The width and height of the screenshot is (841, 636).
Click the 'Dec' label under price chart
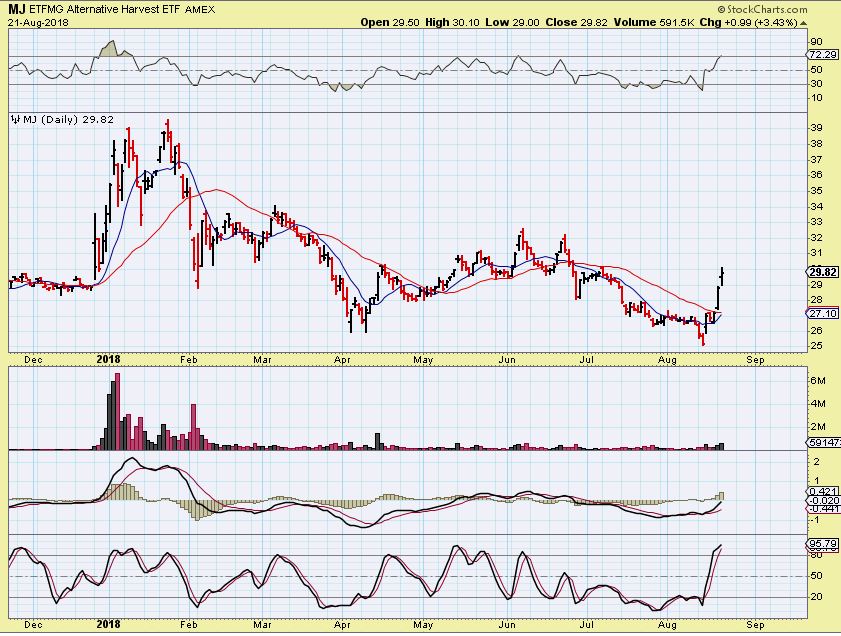click(x=33, y=360)
